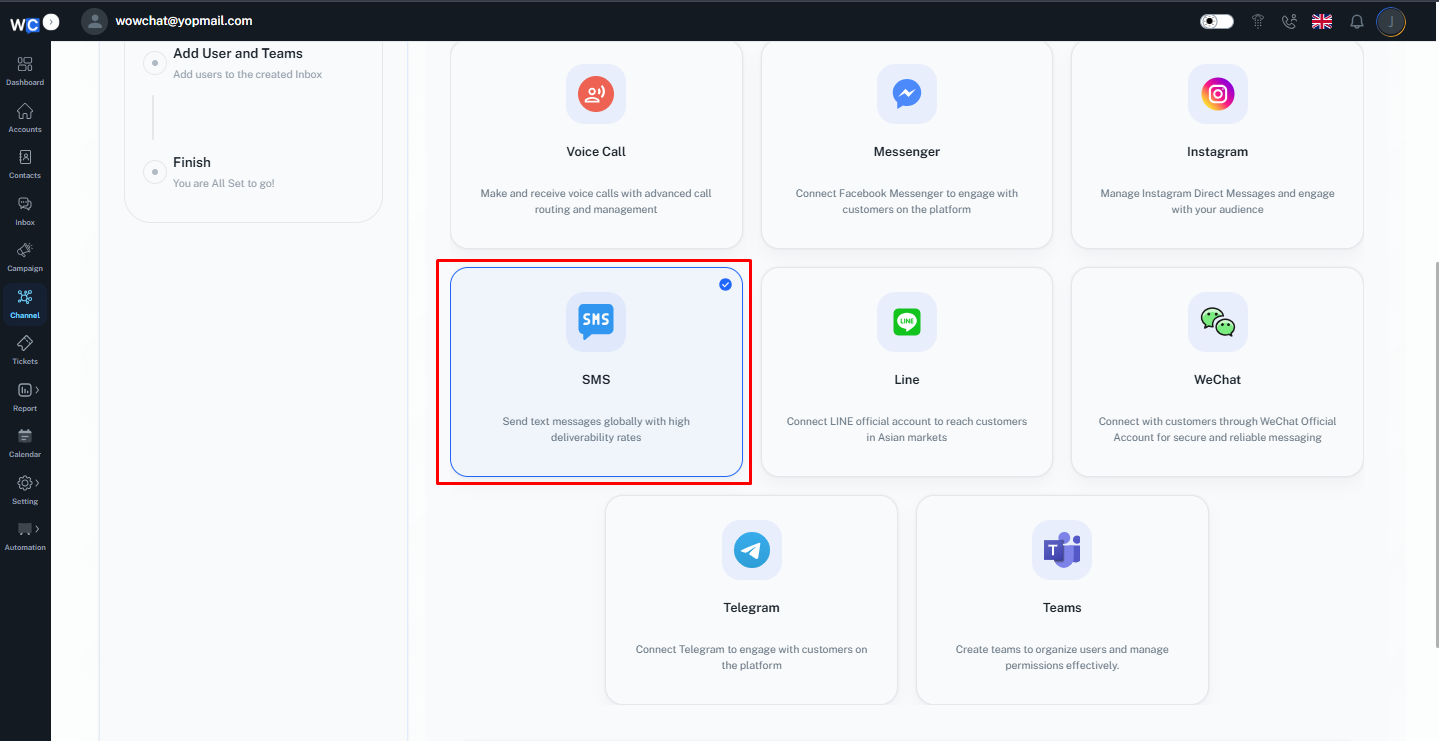Click 'You are All Set to go!' text
The width and height of the screenshot is (1439, 741).
(x=224, y=183)
